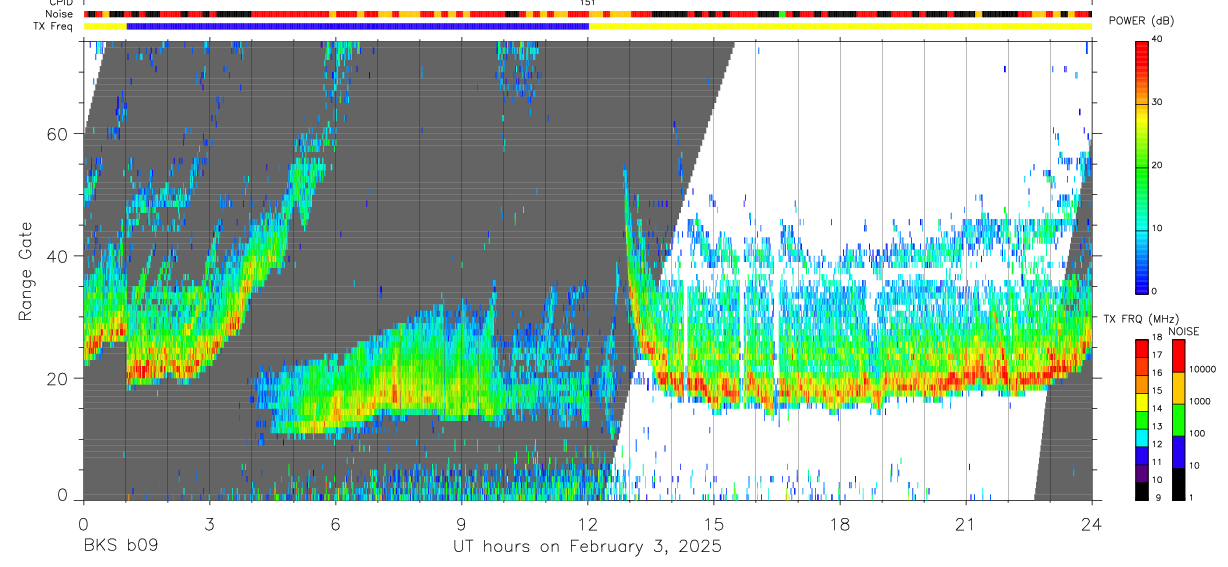Click UT hour tick label 21

[966, 524]
